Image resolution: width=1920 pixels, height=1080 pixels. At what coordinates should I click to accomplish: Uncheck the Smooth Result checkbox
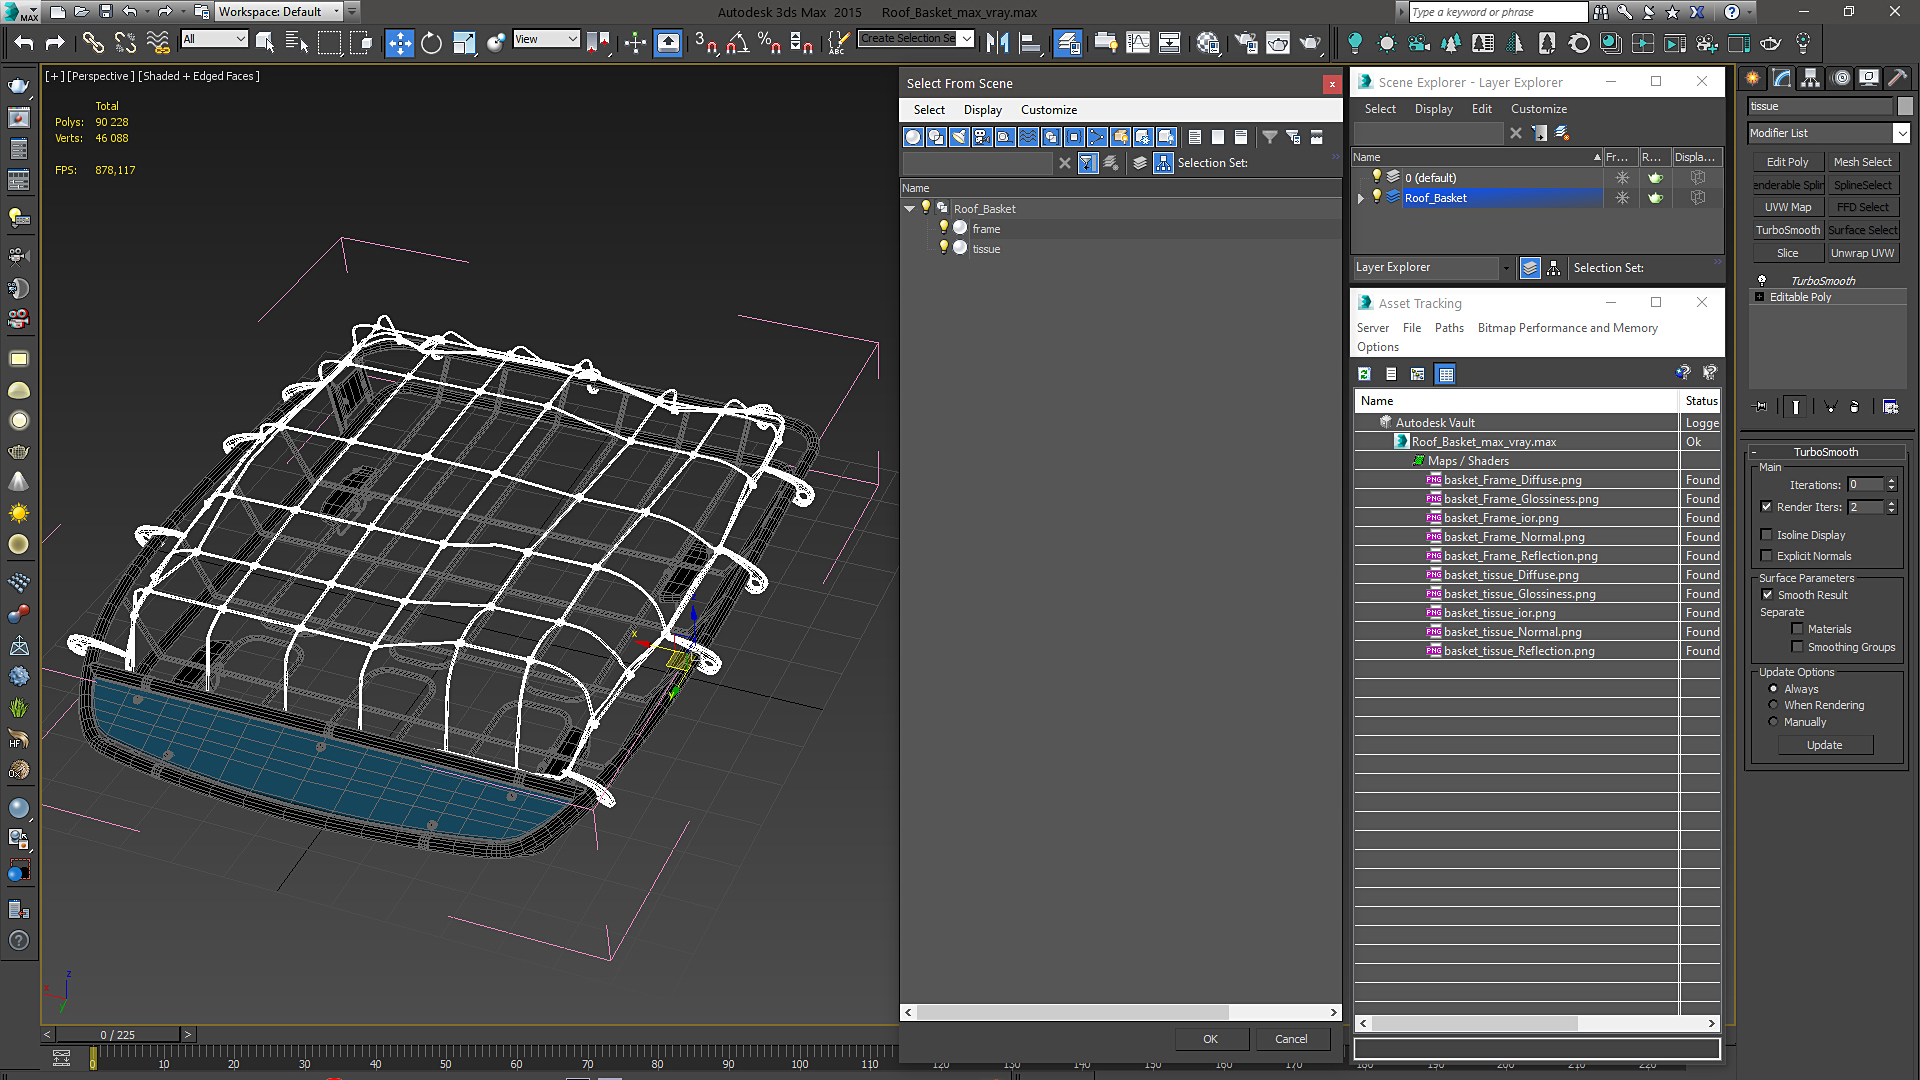click(1766, 595)
